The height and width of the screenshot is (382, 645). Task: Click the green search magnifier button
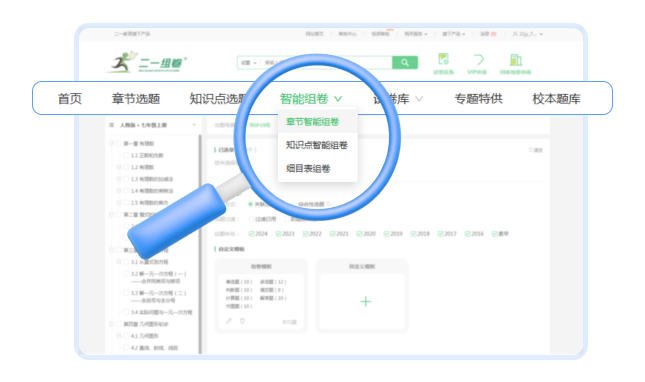click(405, 63)
